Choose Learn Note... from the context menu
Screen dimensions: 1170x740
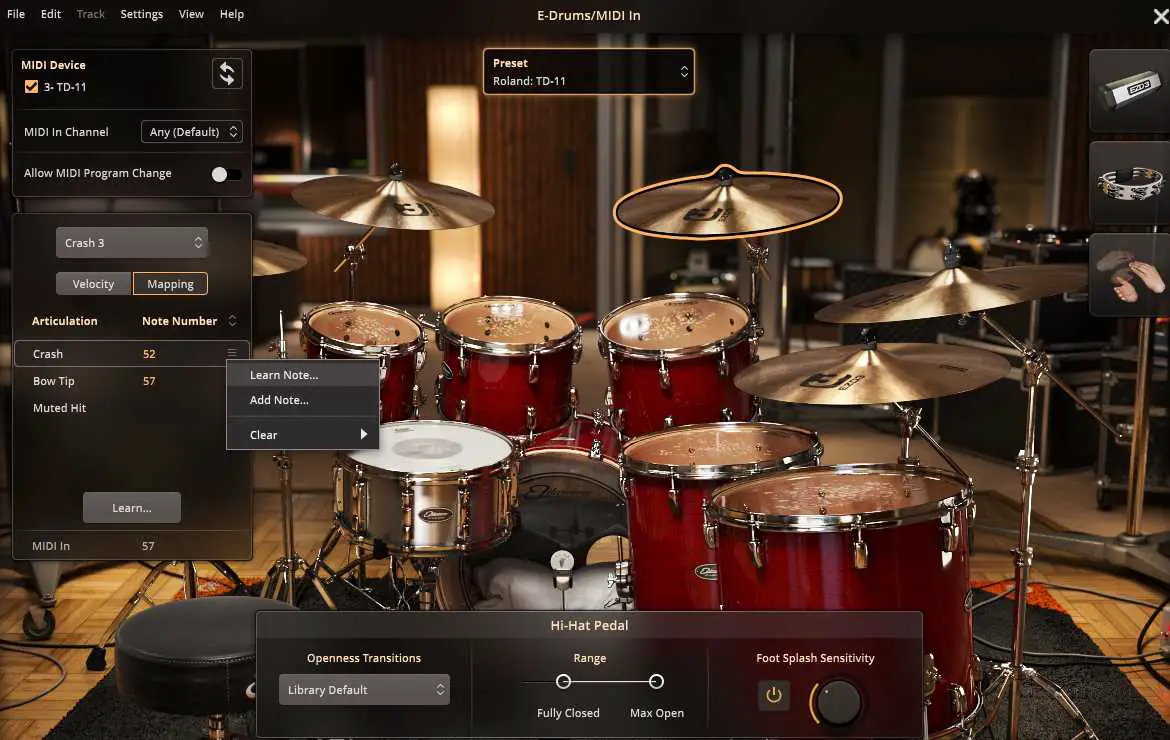coord(284,375)
